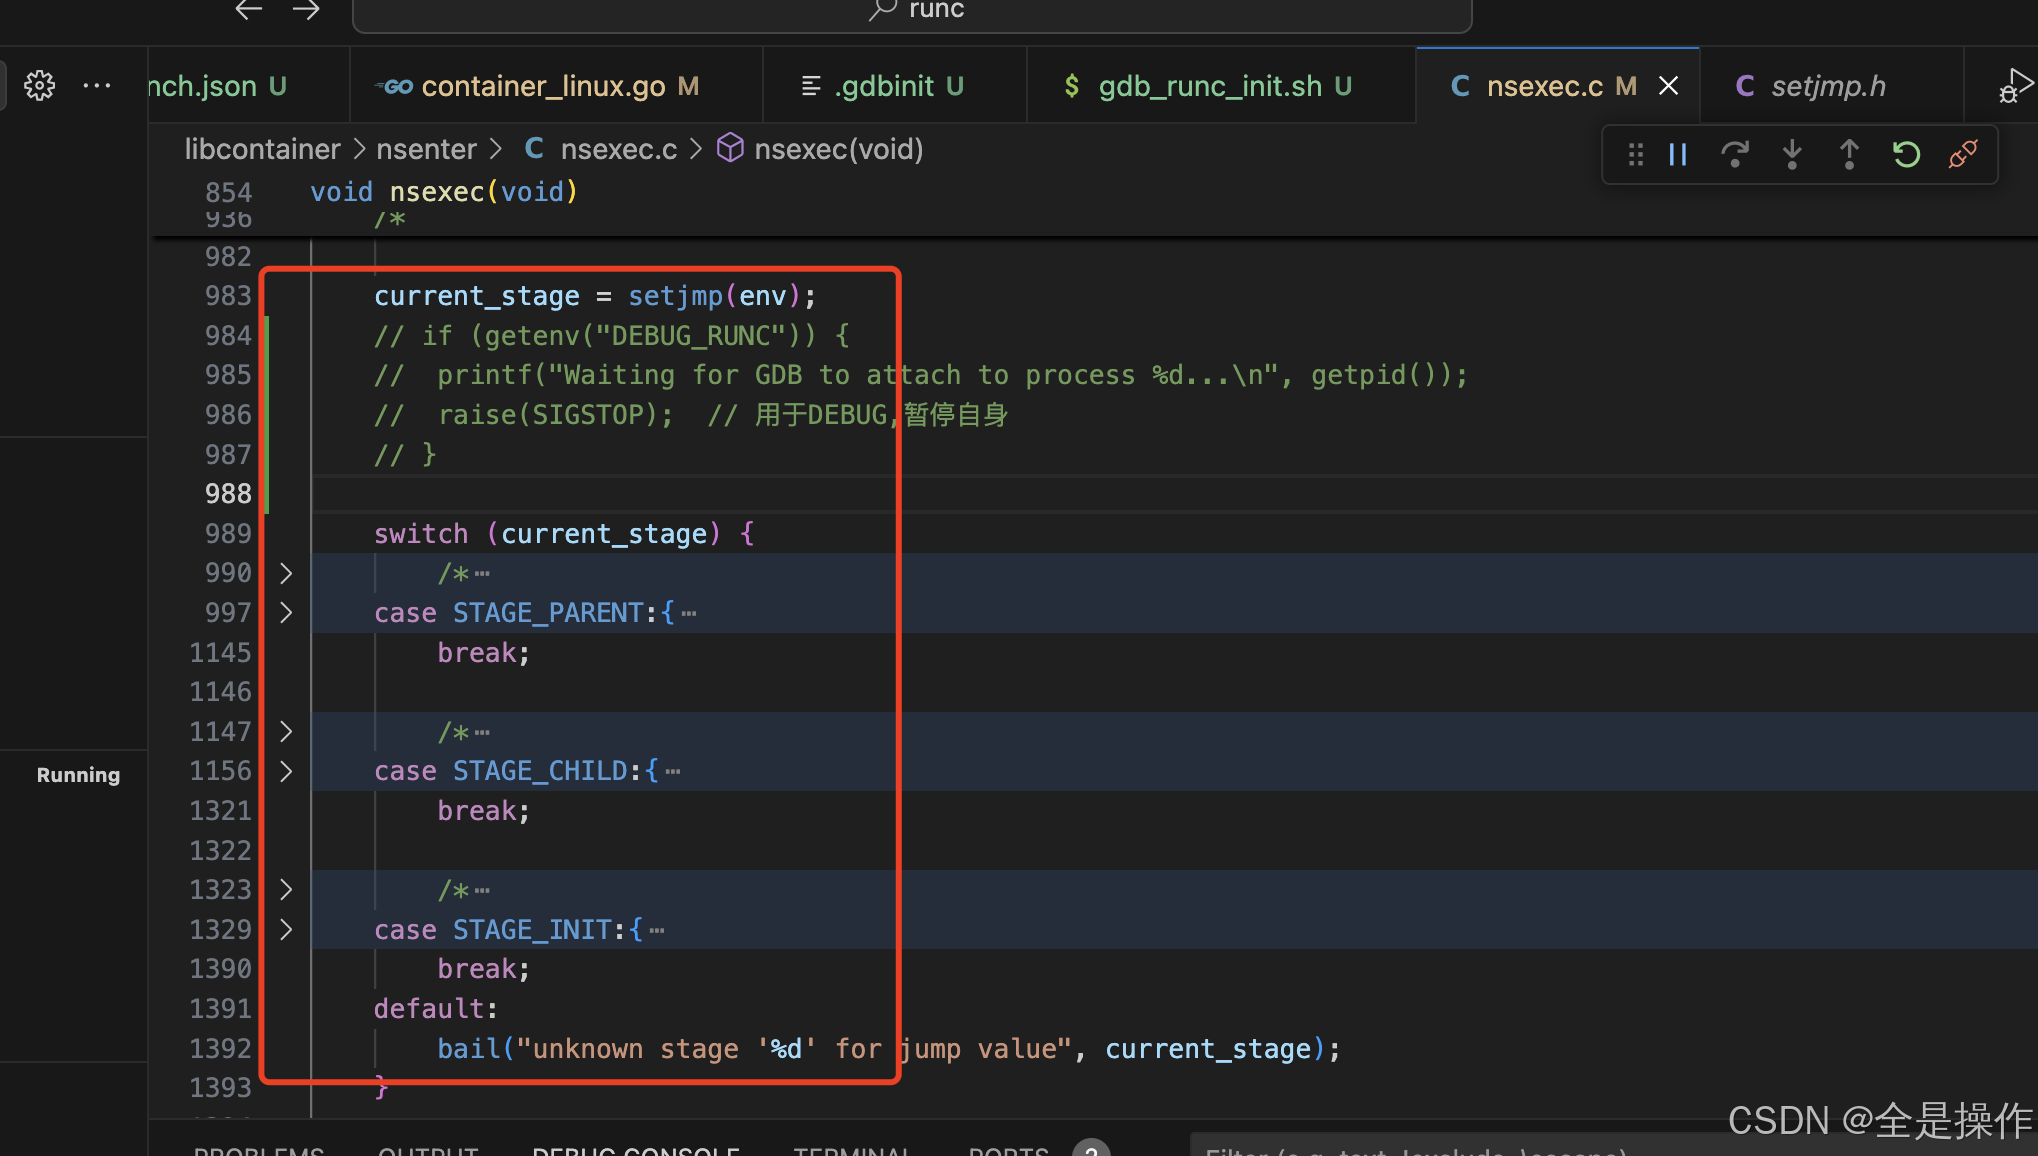
Task: Expand folded STAGE_INIT case block
Action: tap(286, 930)
